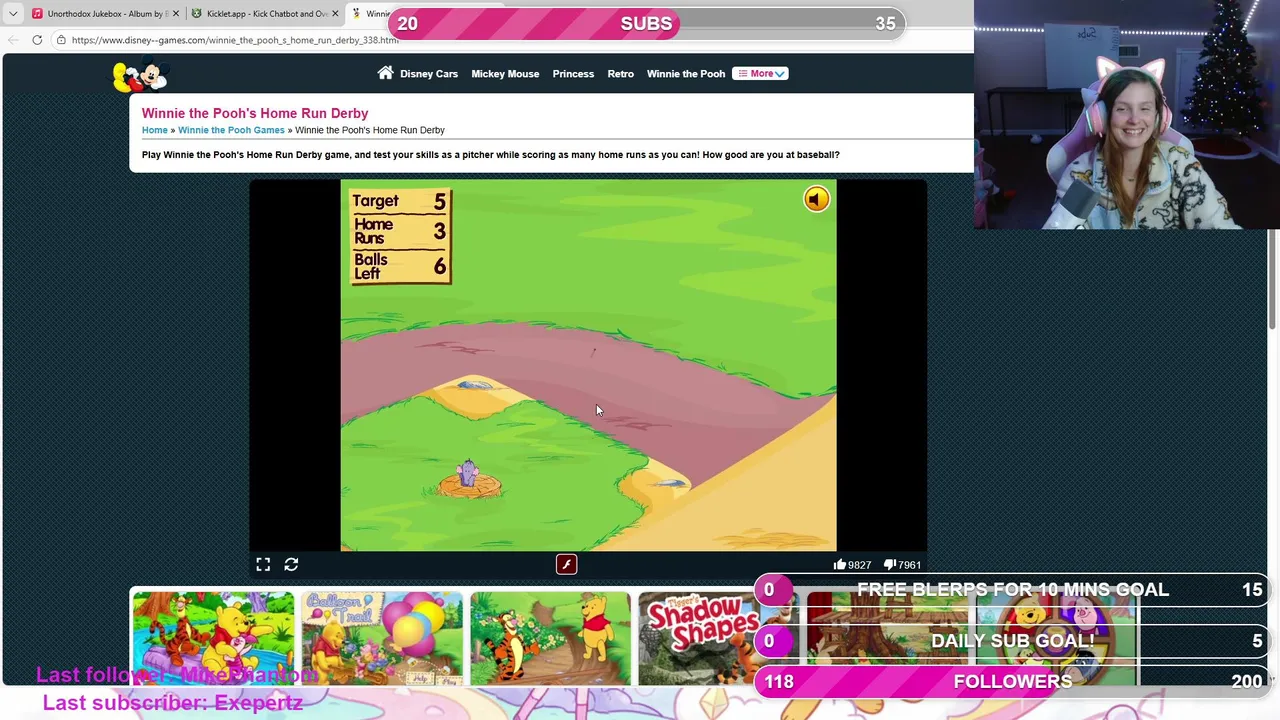This screenshot has width=1280, height=720.
Task: Mute the game sound speaker icon
Action: (816, 199)
